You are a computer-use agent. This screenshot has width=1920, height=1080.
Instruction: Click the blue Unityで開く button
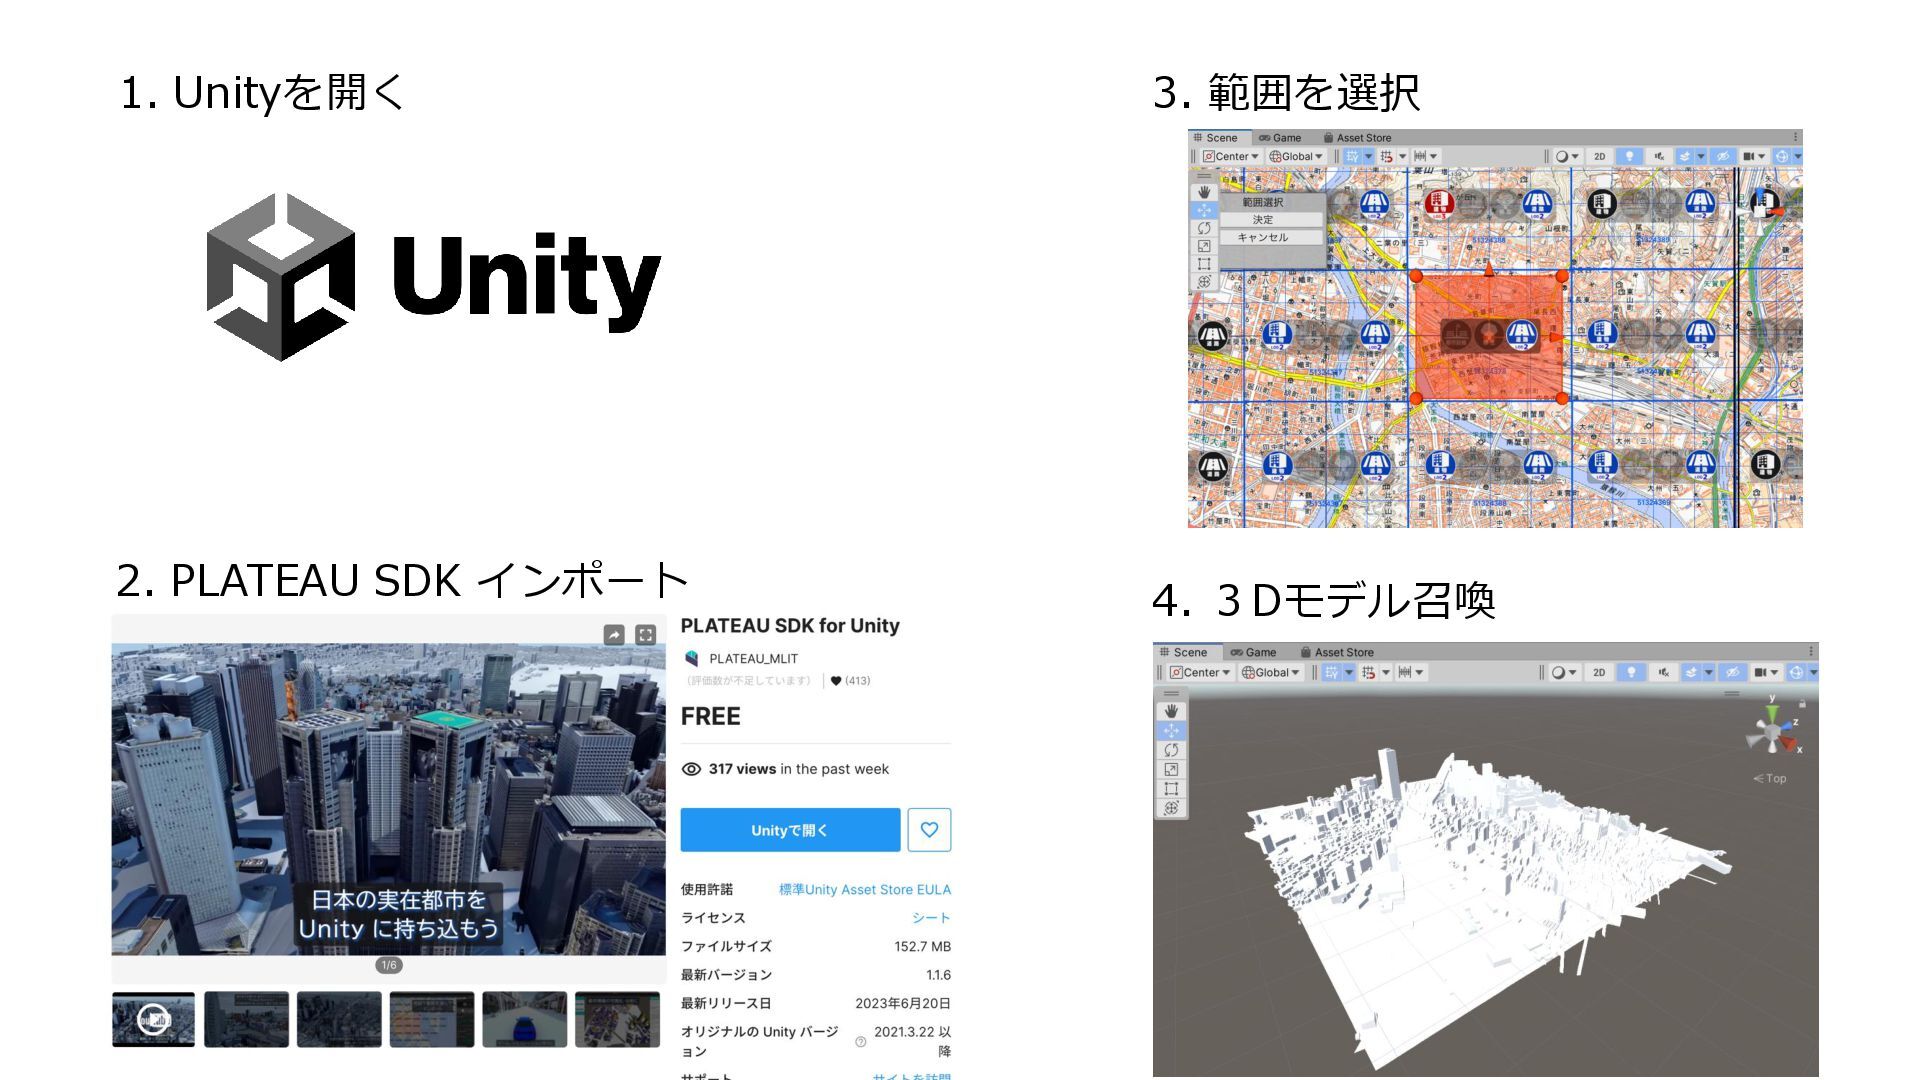pos(790,830)
